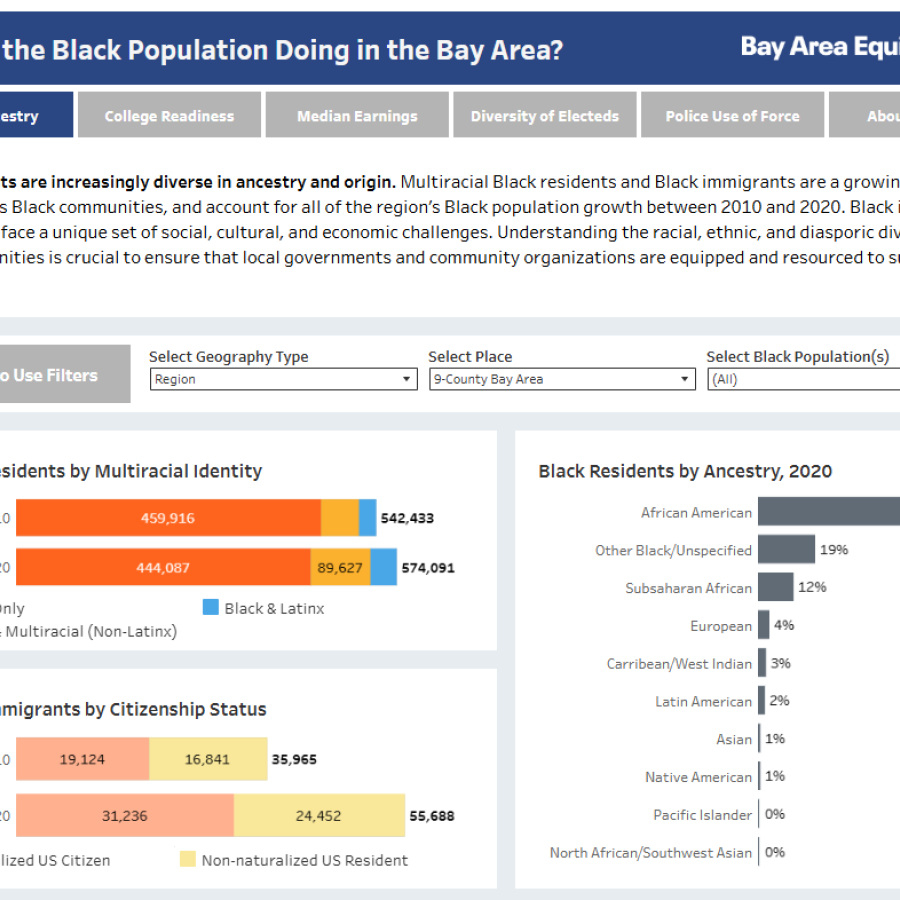This screenshot has height=900, width=900.
Task: Click the 24,452 non-naturalized bar segment
Action: [319, 816]
